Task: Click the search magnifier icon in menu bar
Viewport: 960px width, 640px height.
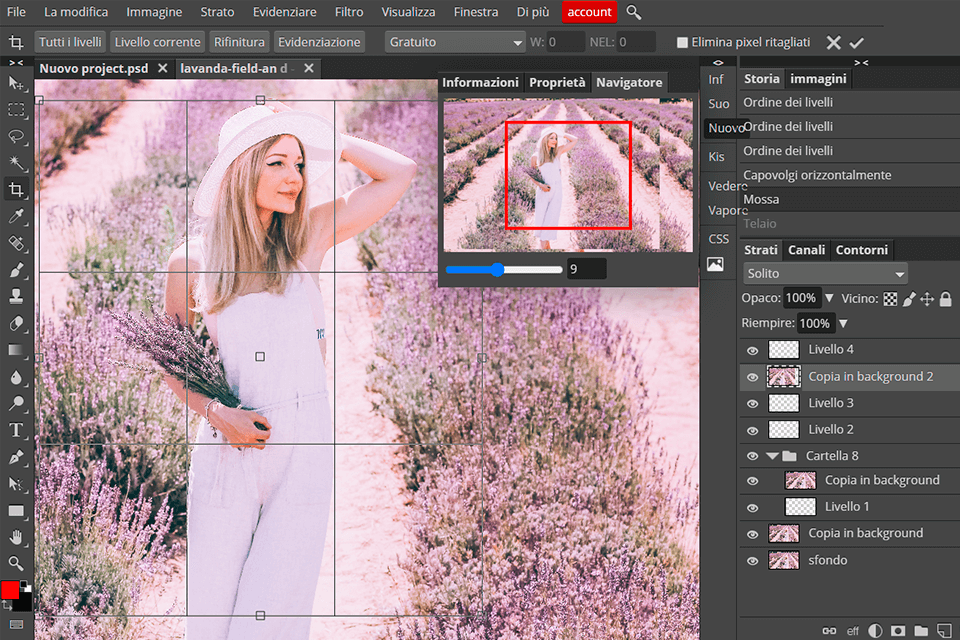Action: click(633, 12)
